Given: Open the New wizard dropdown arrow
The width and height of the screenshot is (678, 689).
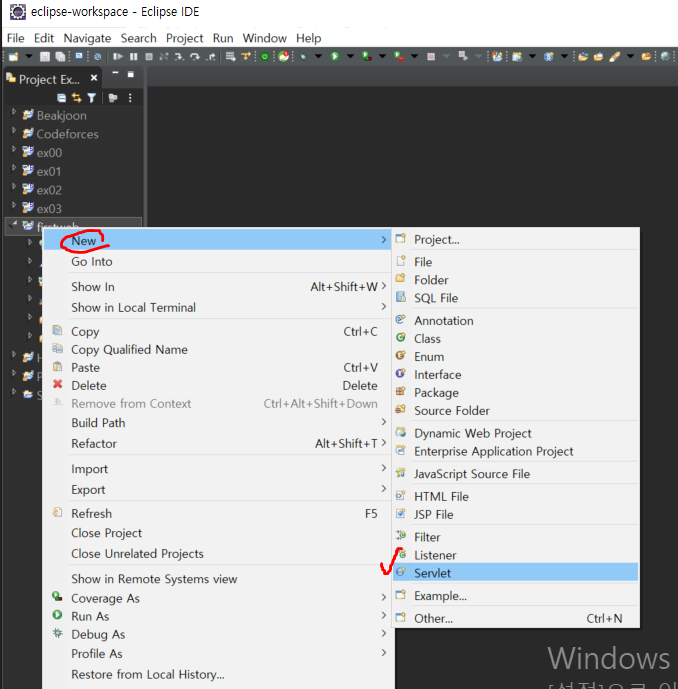Looking at the screenshot, I should tap(29, 56).
